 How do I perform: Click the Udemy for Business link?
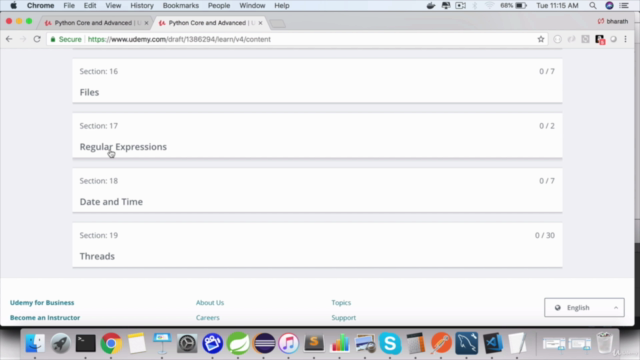click(42, 302)
